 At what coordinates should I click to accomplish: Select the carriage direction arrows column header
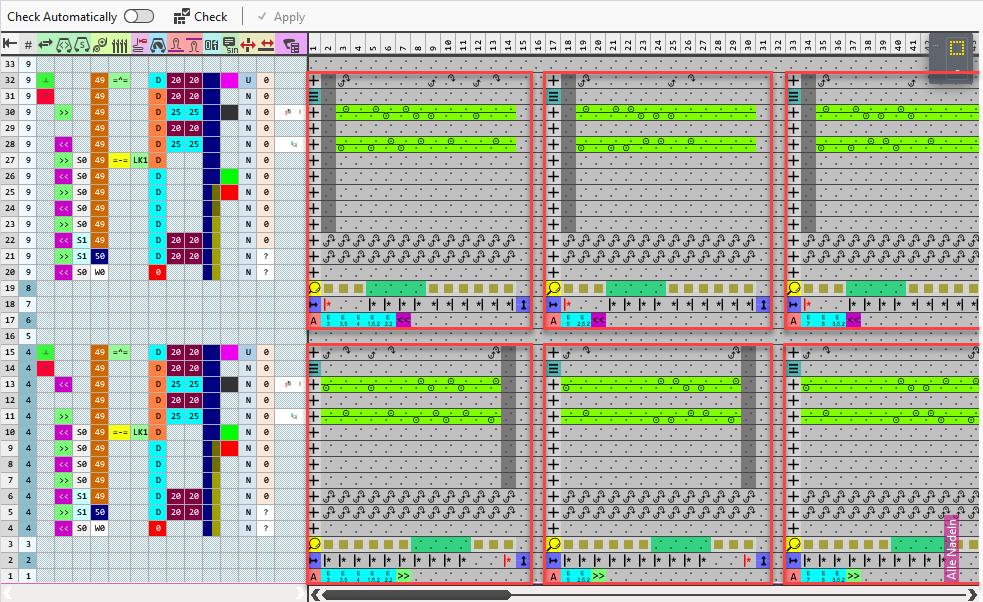click(x=46, y=44)
